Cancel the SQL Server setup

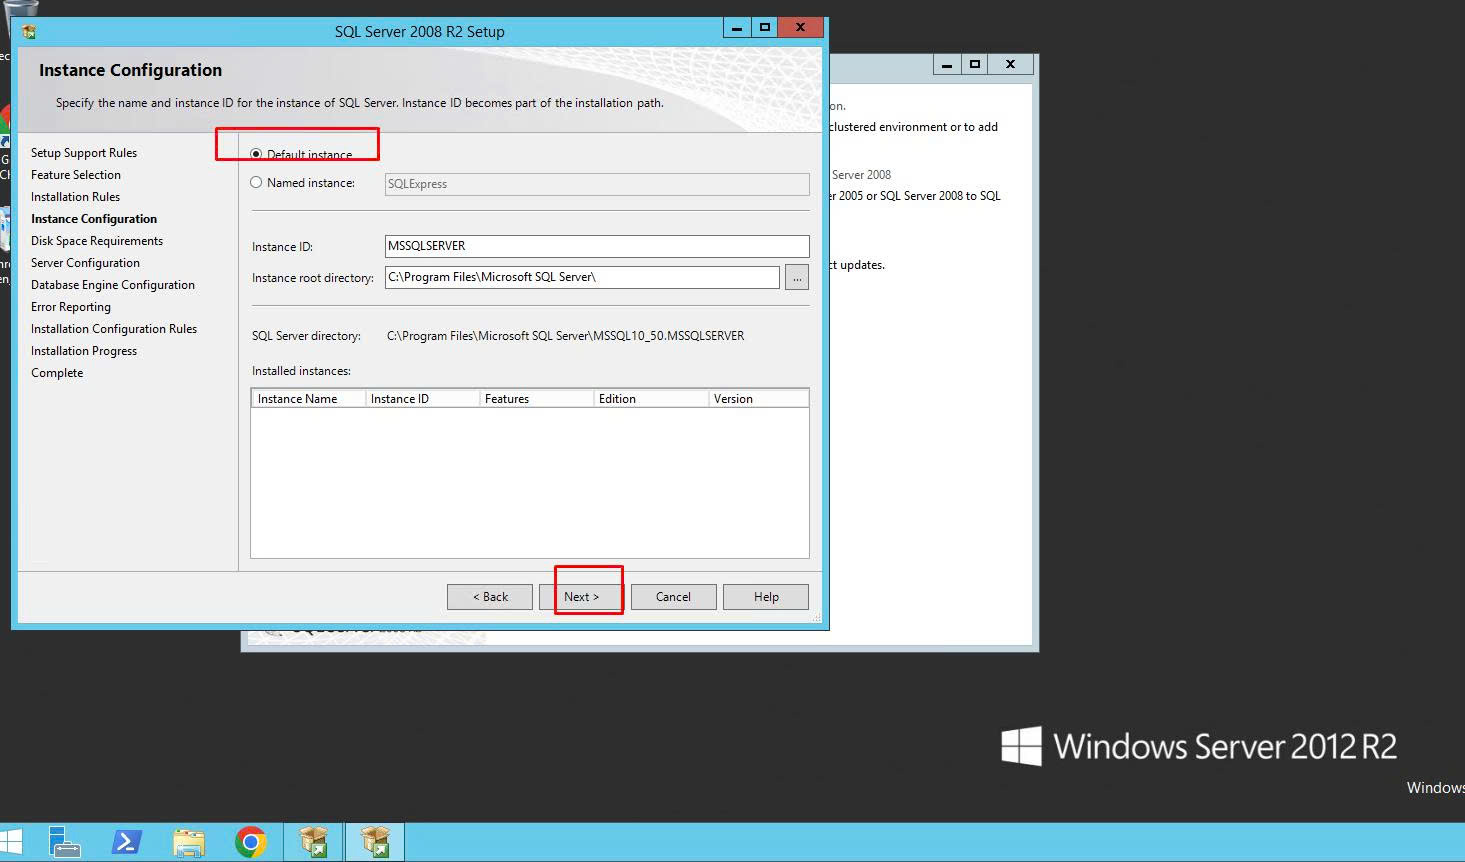pyautogui.click(x=673, y=597)
